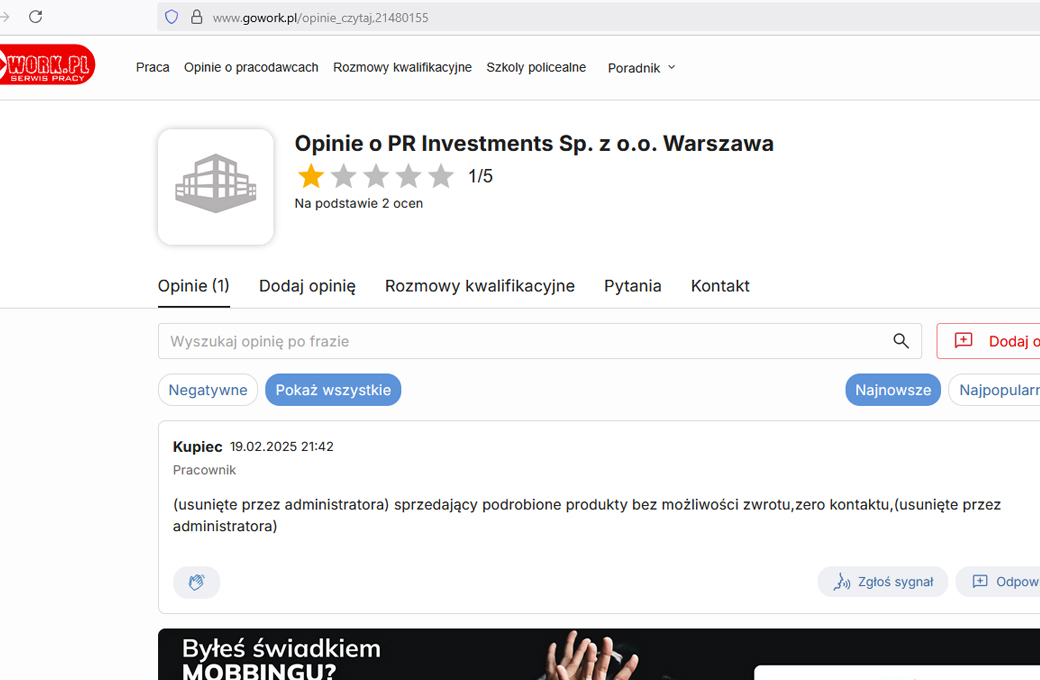This screenshot has width=1040, height=680.
Task: Reply with the Odpowiedz button
Action: tap(998, 582)
